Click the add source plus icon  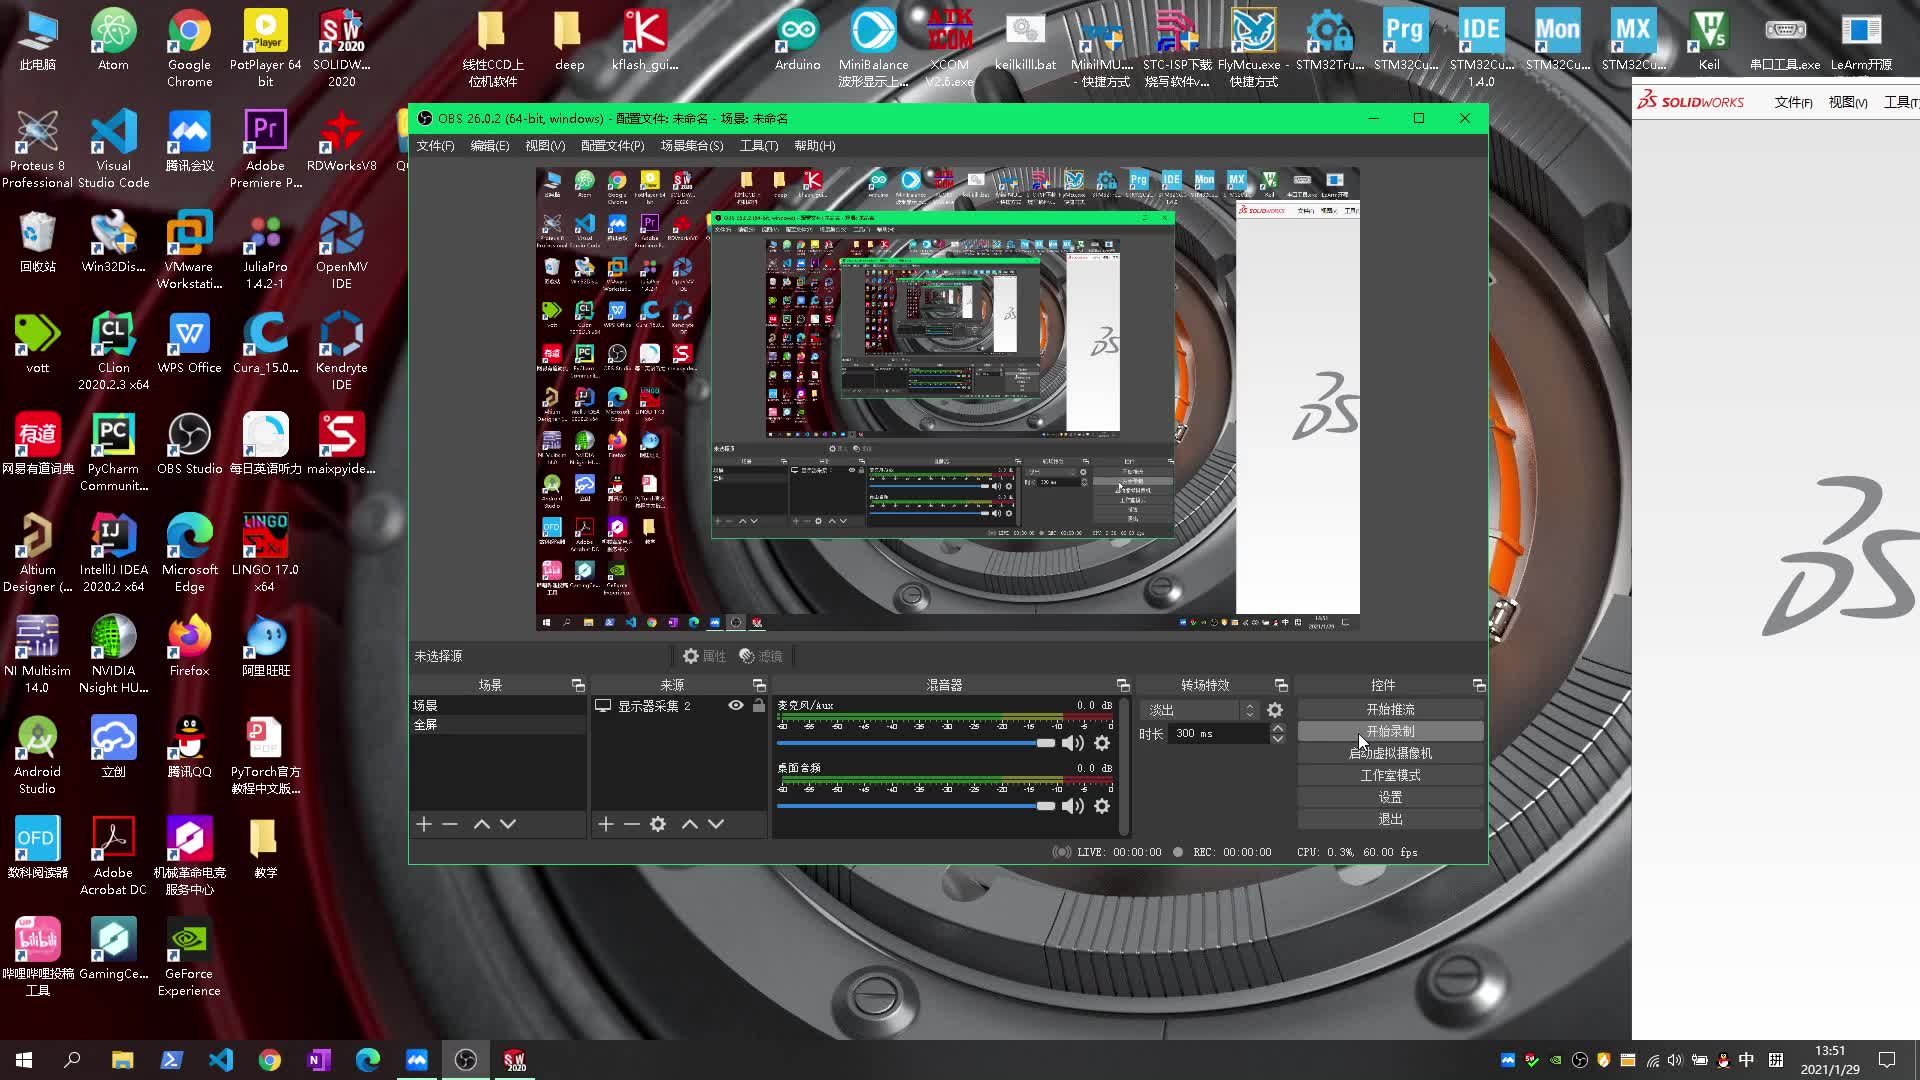(605, 824)
